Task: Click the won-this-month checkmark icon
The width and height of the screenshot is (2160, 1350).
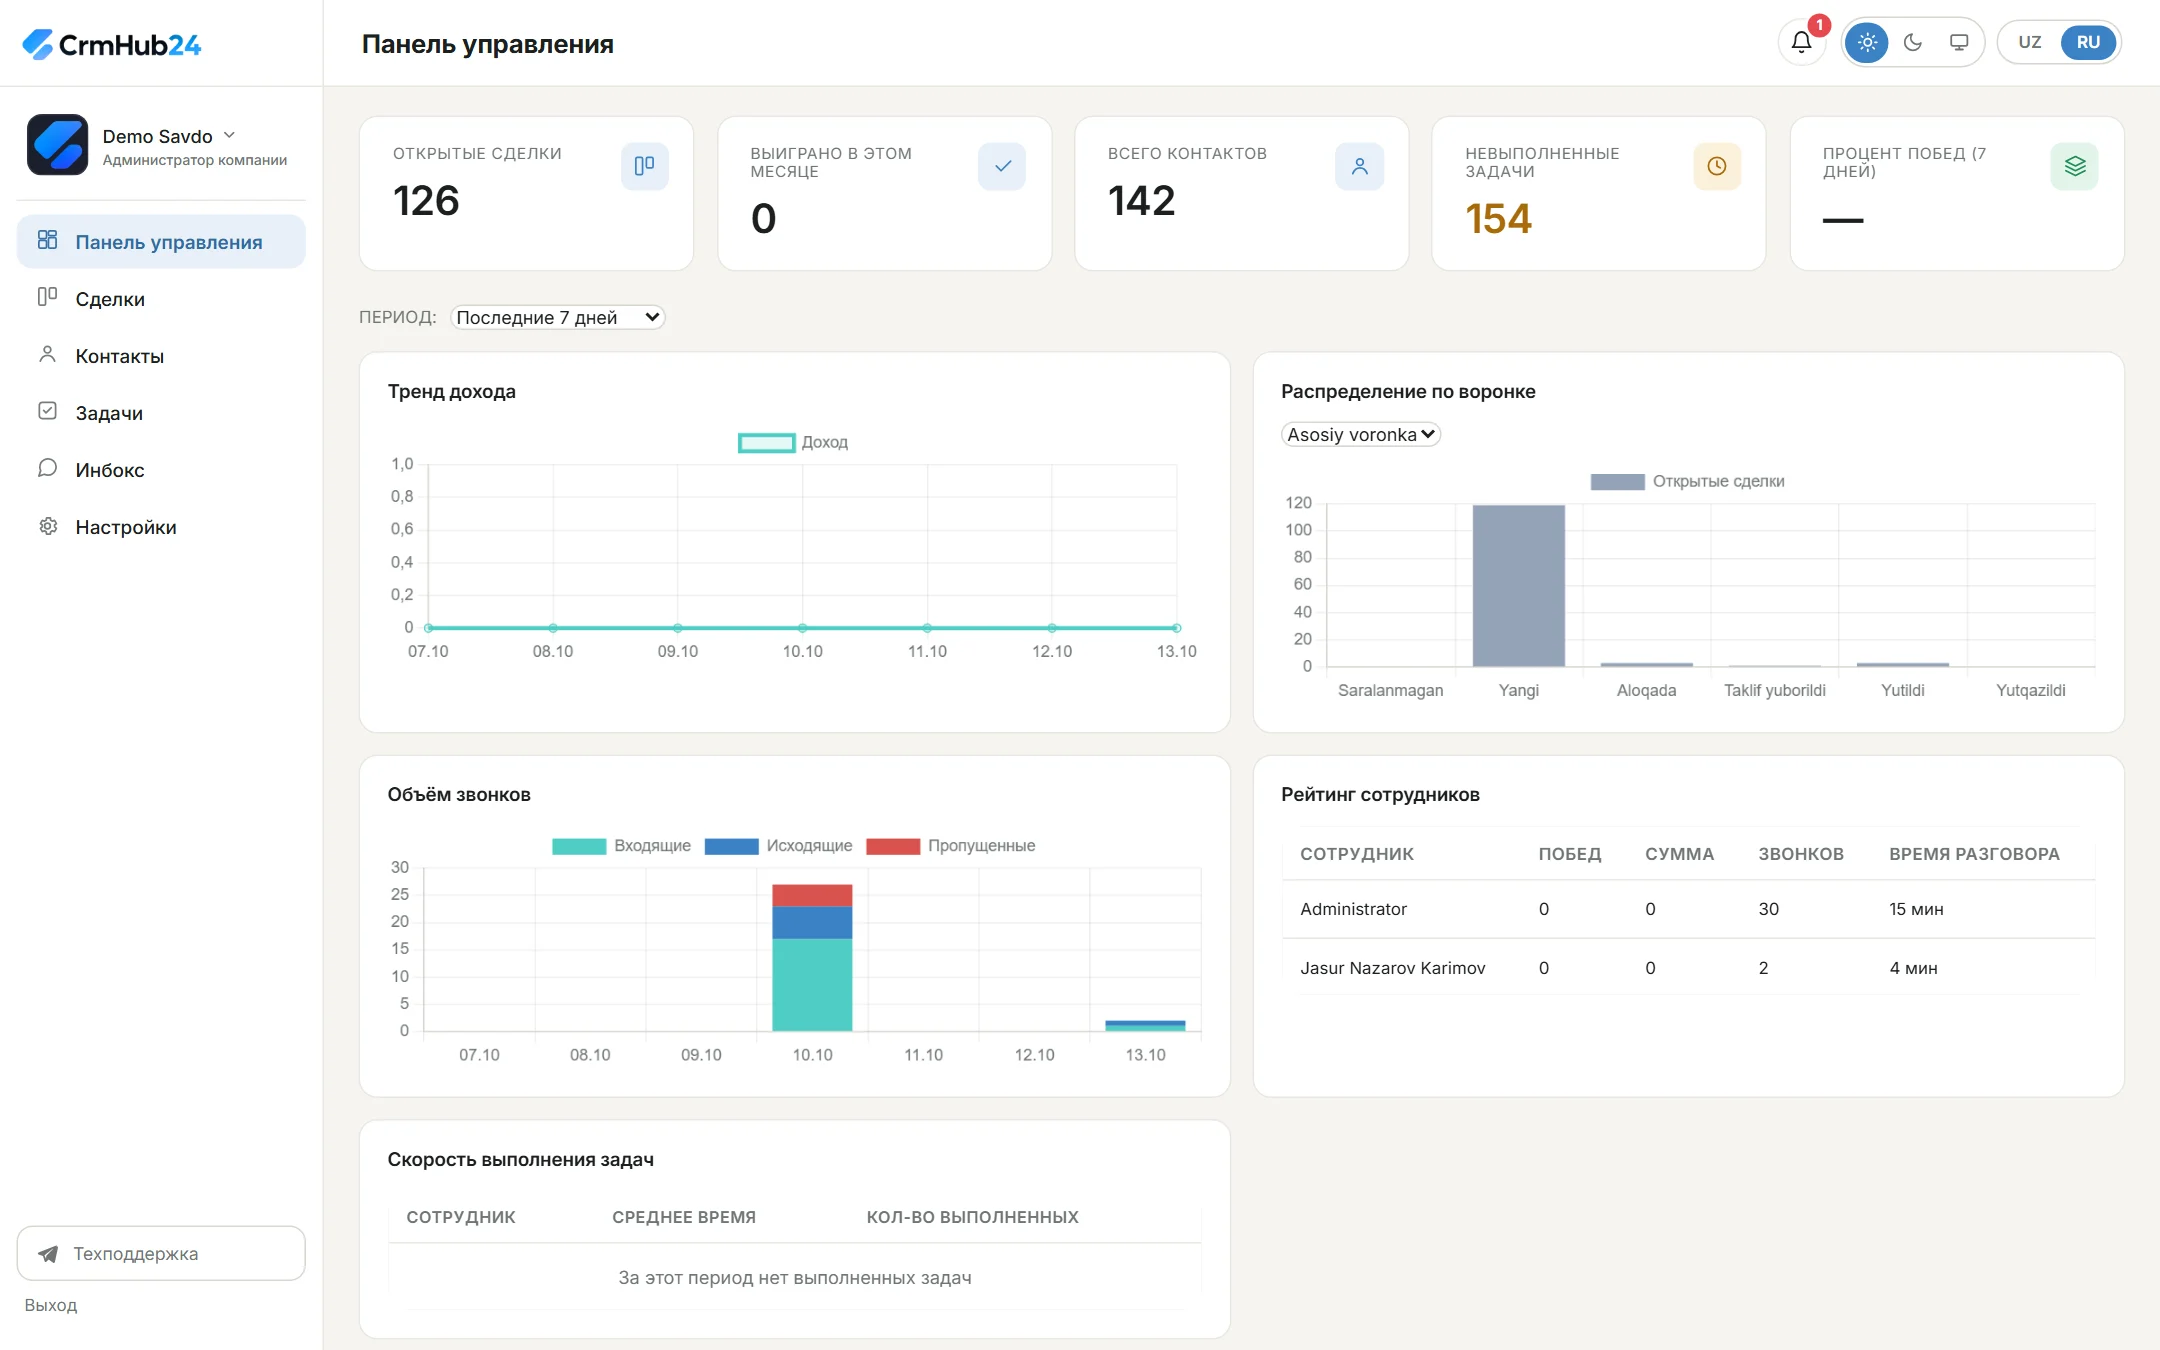Action: point(1002,166)
